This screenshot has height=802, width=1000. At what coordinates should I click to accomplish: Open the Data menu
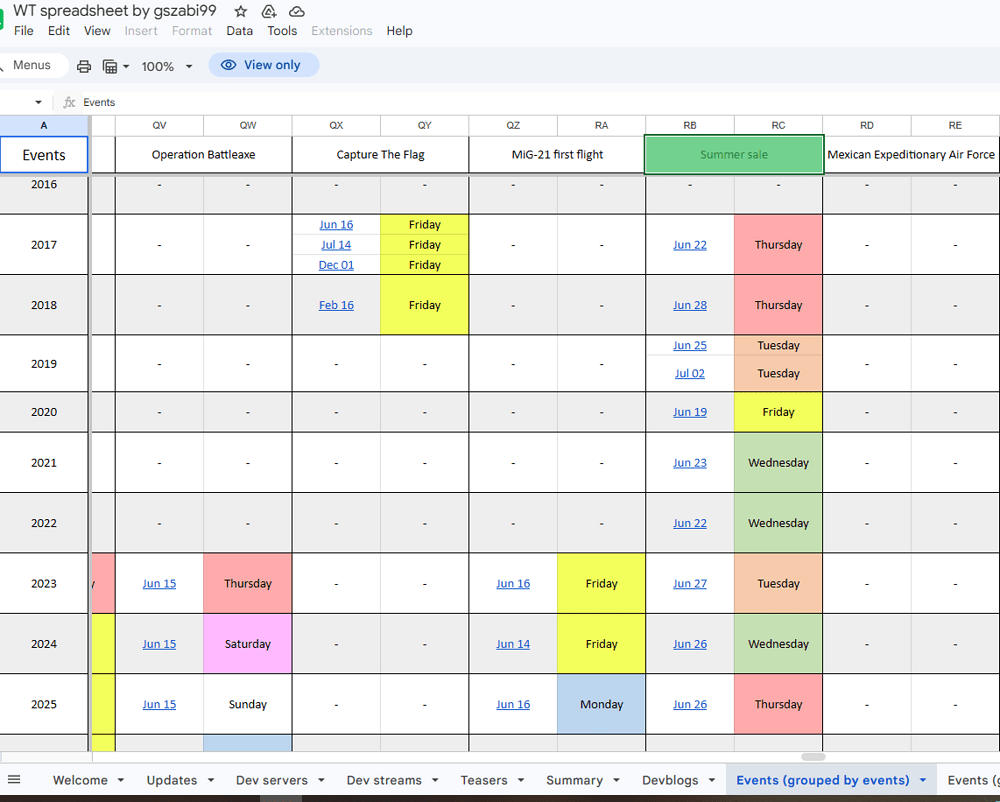239,31
